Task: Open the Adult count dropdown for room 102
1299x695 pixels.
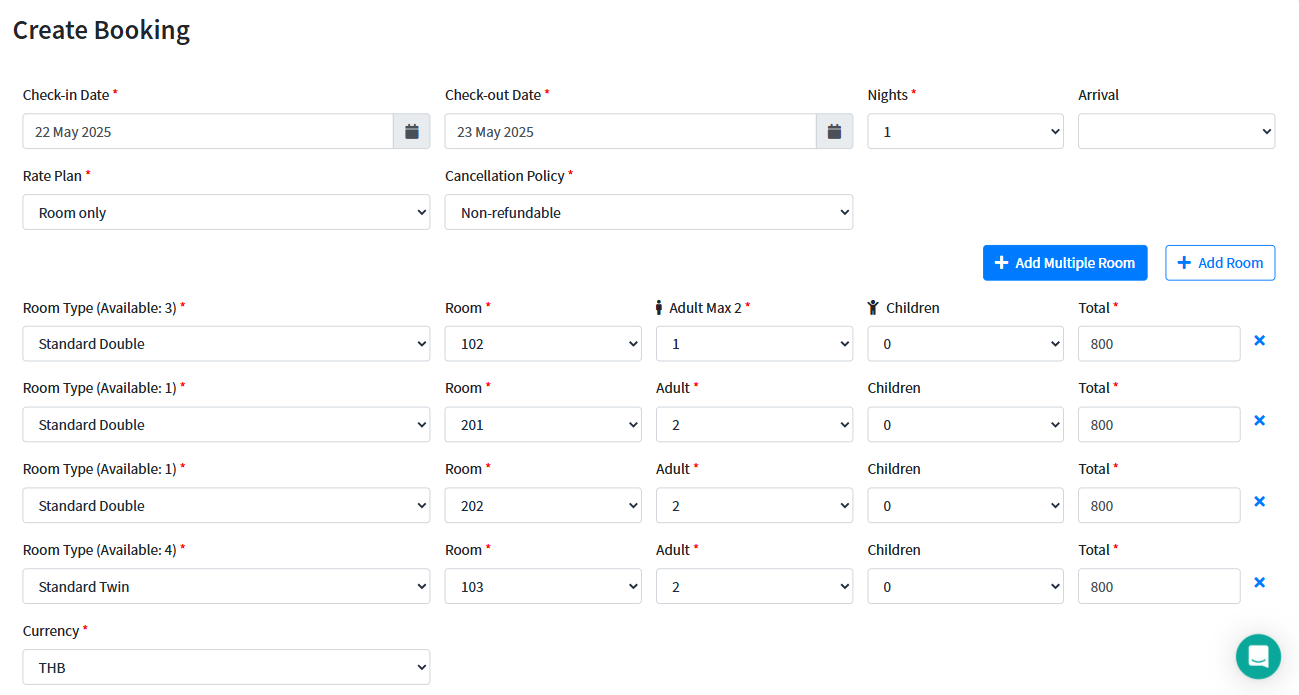Action: [x=753, y=344]
